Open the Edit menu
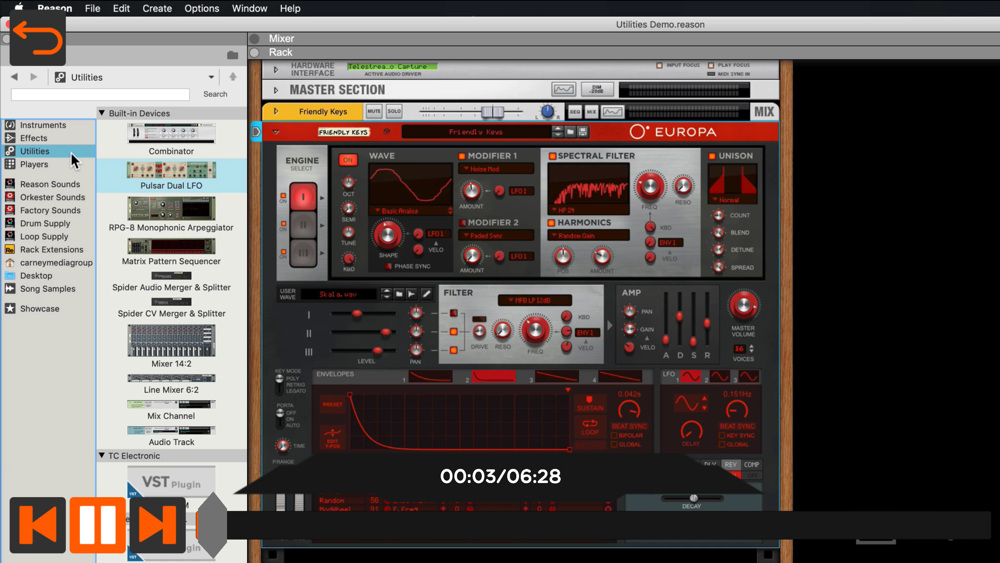This screenshot has width=1000, height=563. coord(121,8)
